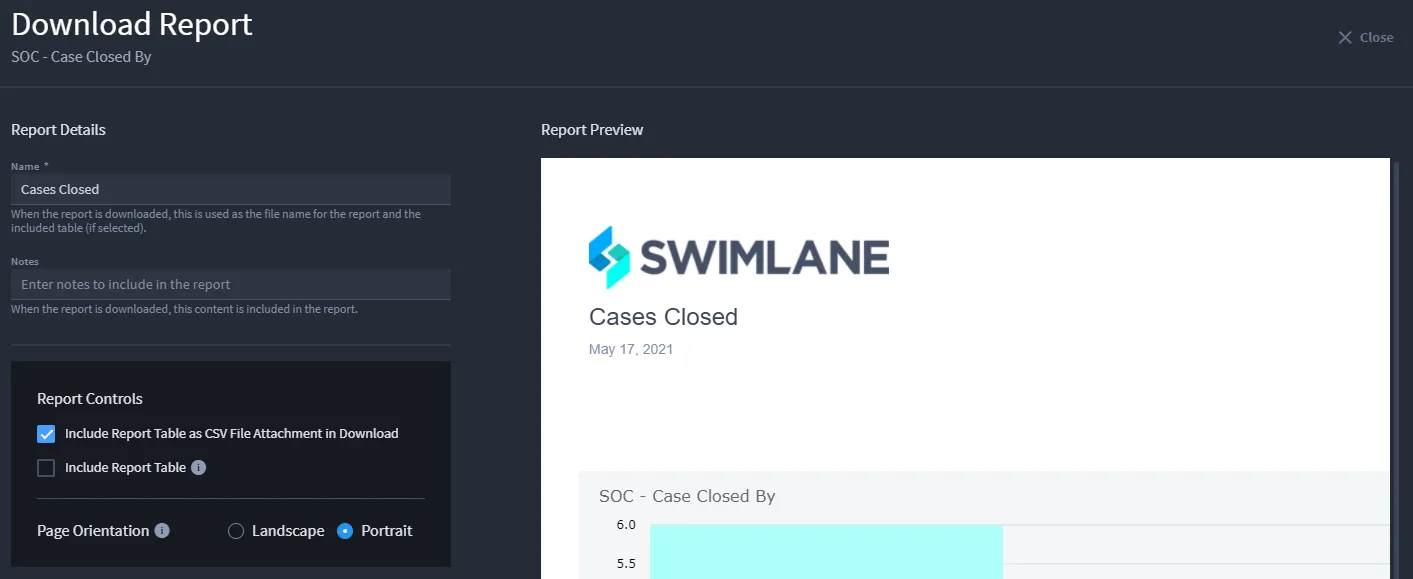This screenshot has height=579, width=1413.
Task: Click the SOC - Case Closed By subtitle under Download Report
Action: tap(81, 57)
